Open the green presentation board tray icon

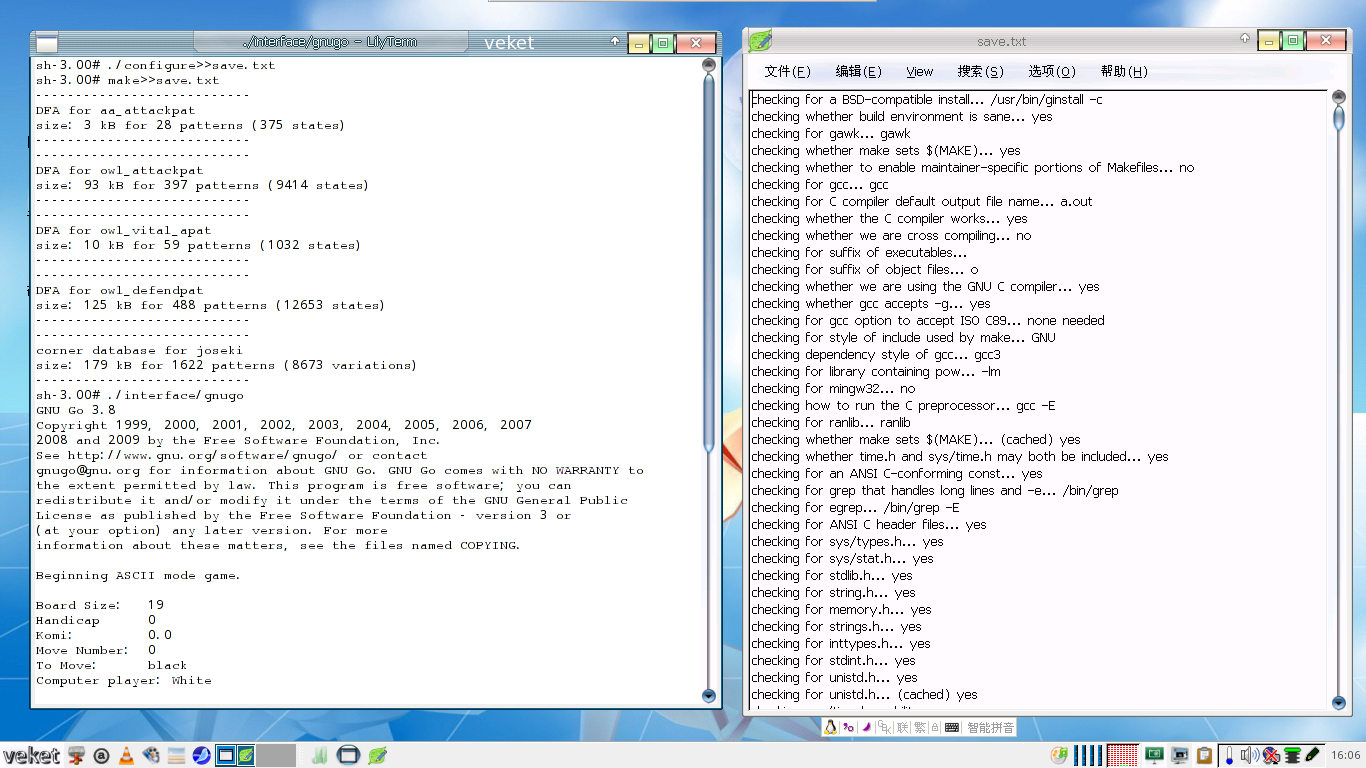(x=1154, y=755)
